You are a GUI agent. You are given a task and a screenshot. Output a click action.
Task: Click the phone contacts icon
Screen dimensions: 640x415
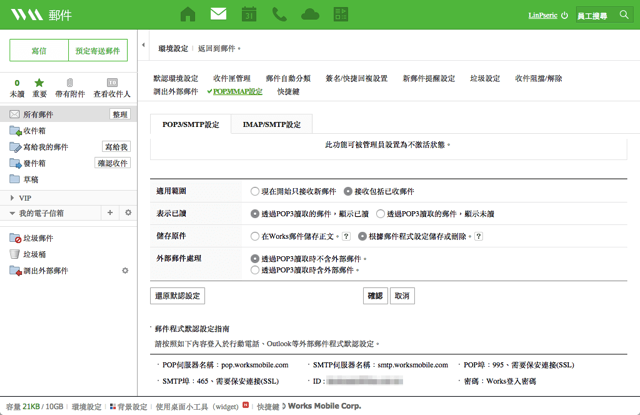(x=279, y=15)
